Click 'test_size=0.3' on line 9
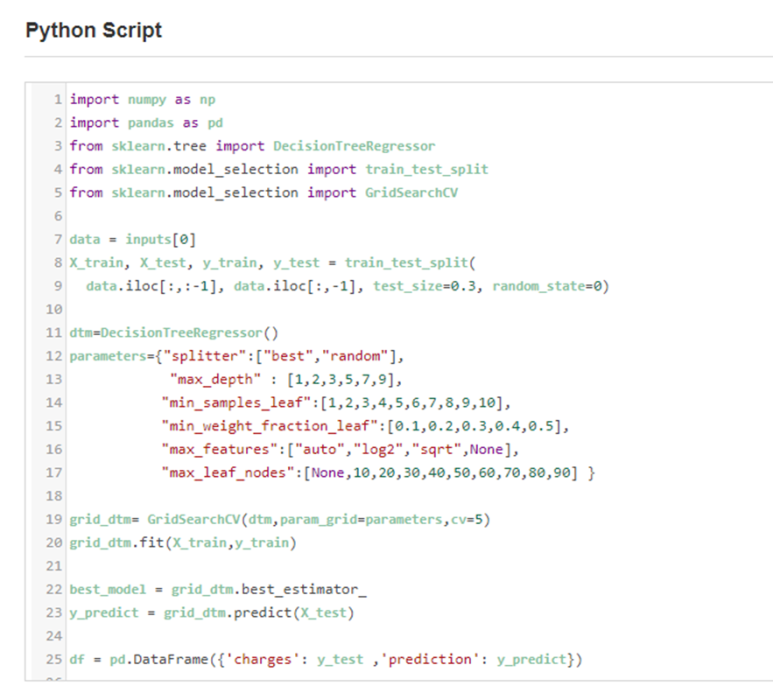 [425, 286]
